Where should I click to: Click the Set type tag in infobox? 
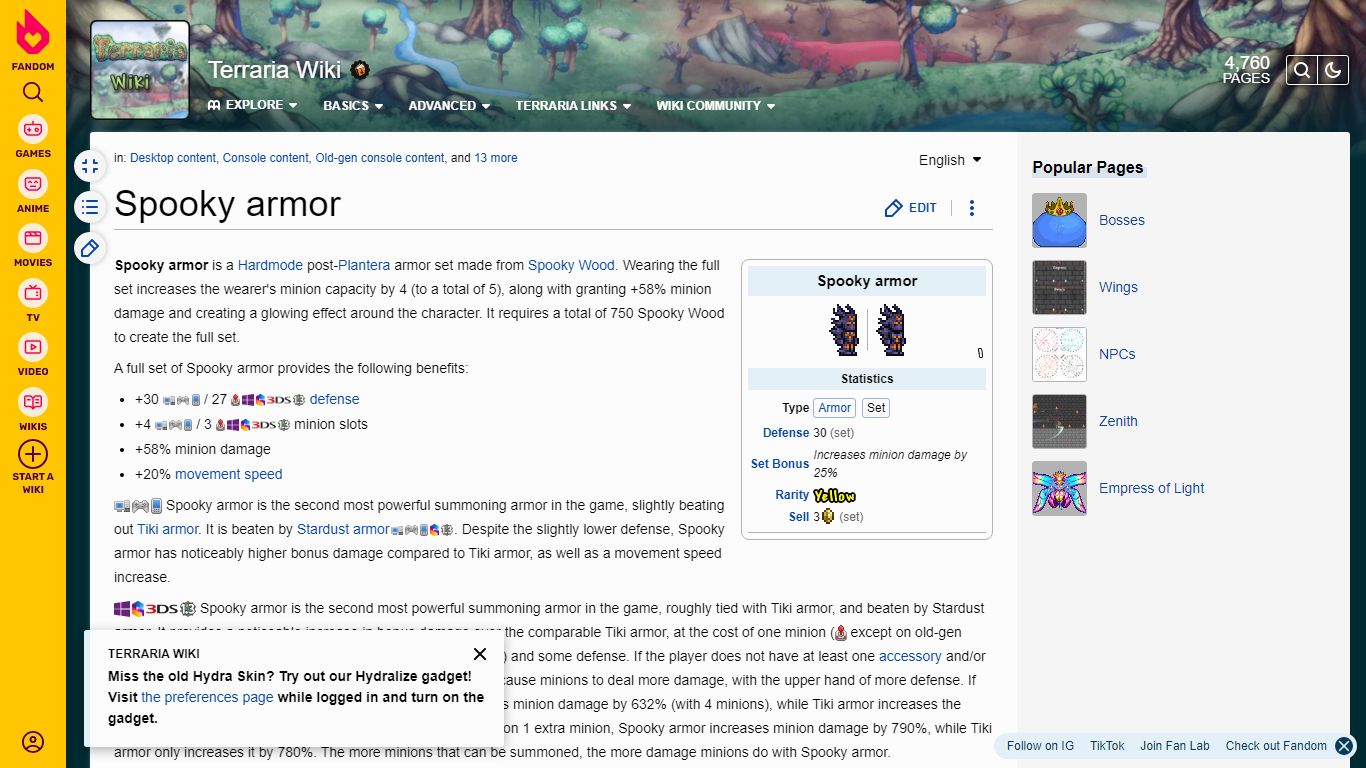point(876,408)
